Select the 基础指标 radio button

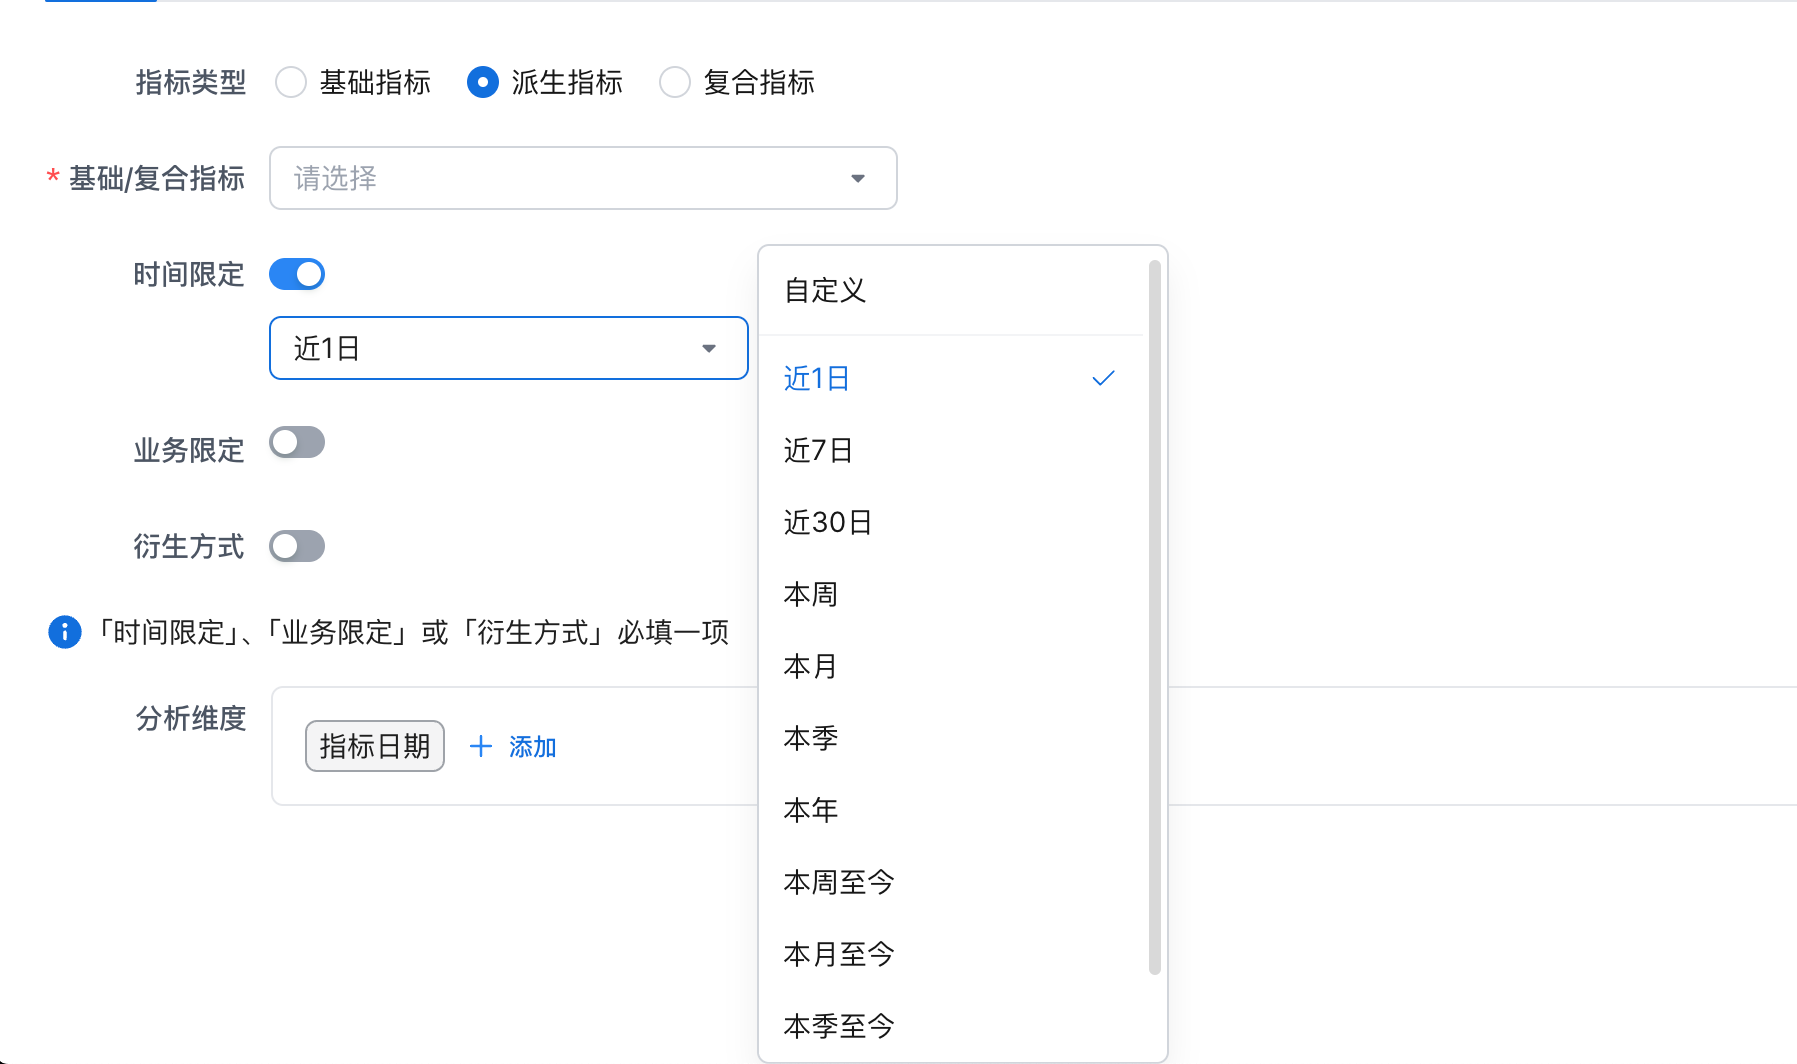pos(291,82)
